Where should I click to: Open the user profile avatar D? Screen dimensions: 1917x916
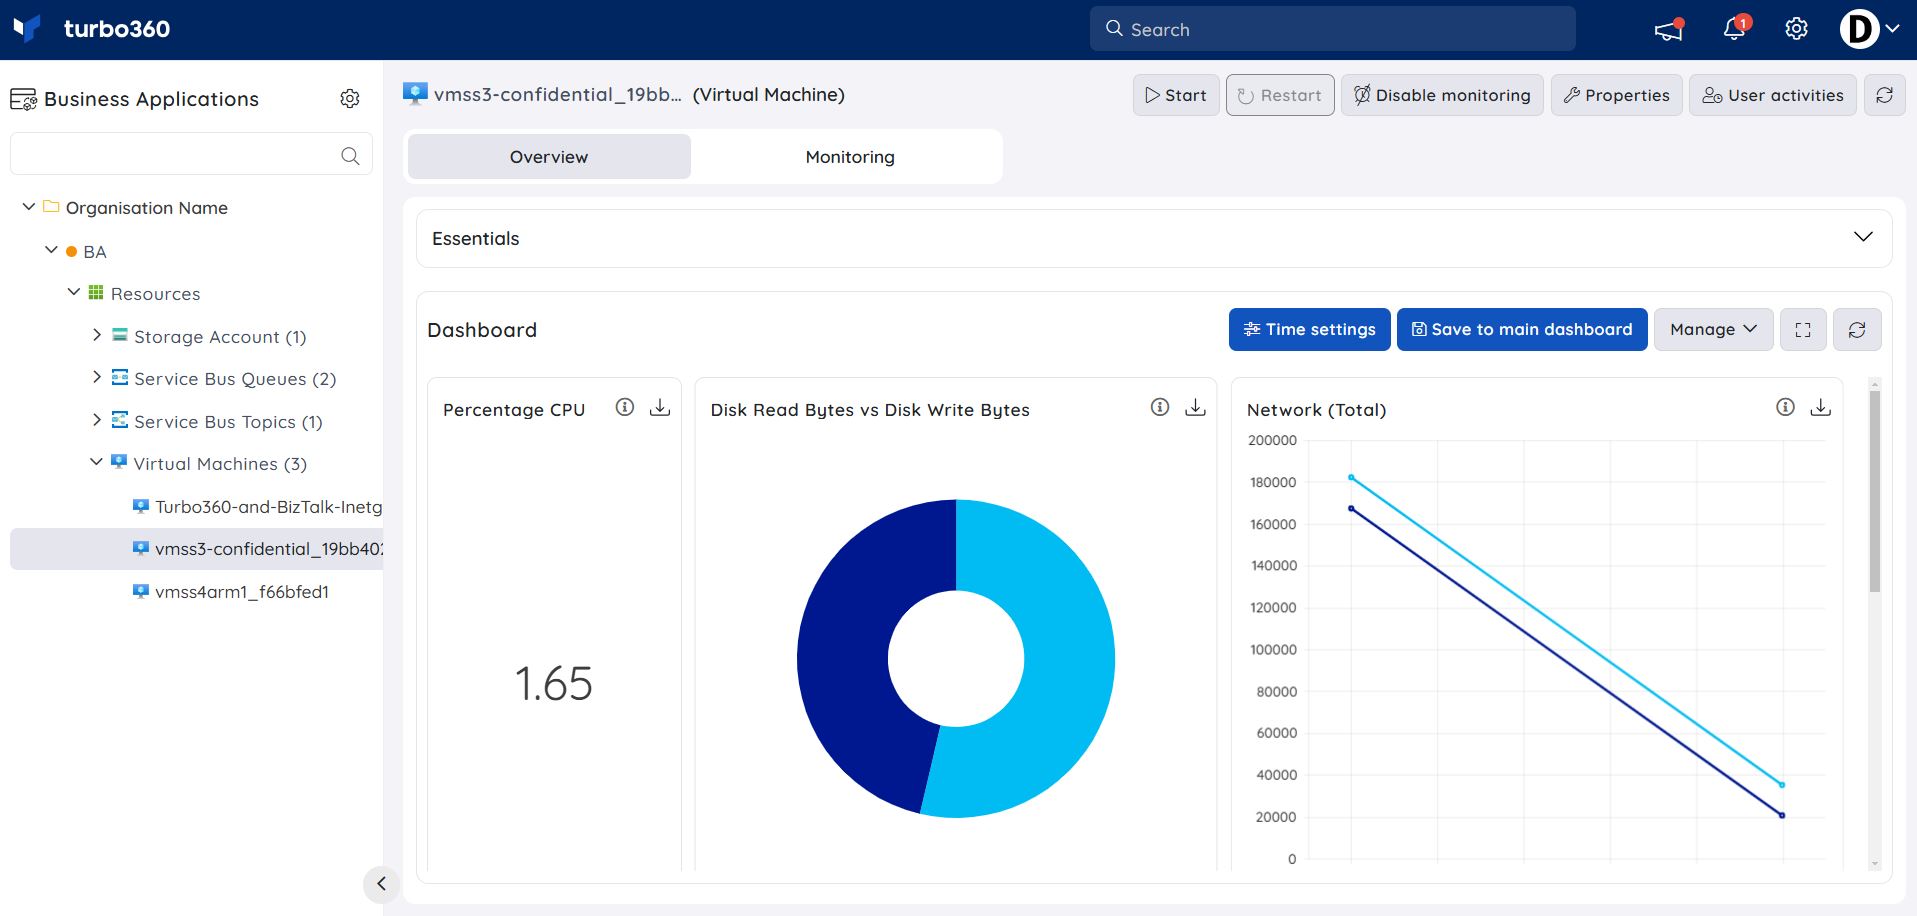(x=1859, y=29)
